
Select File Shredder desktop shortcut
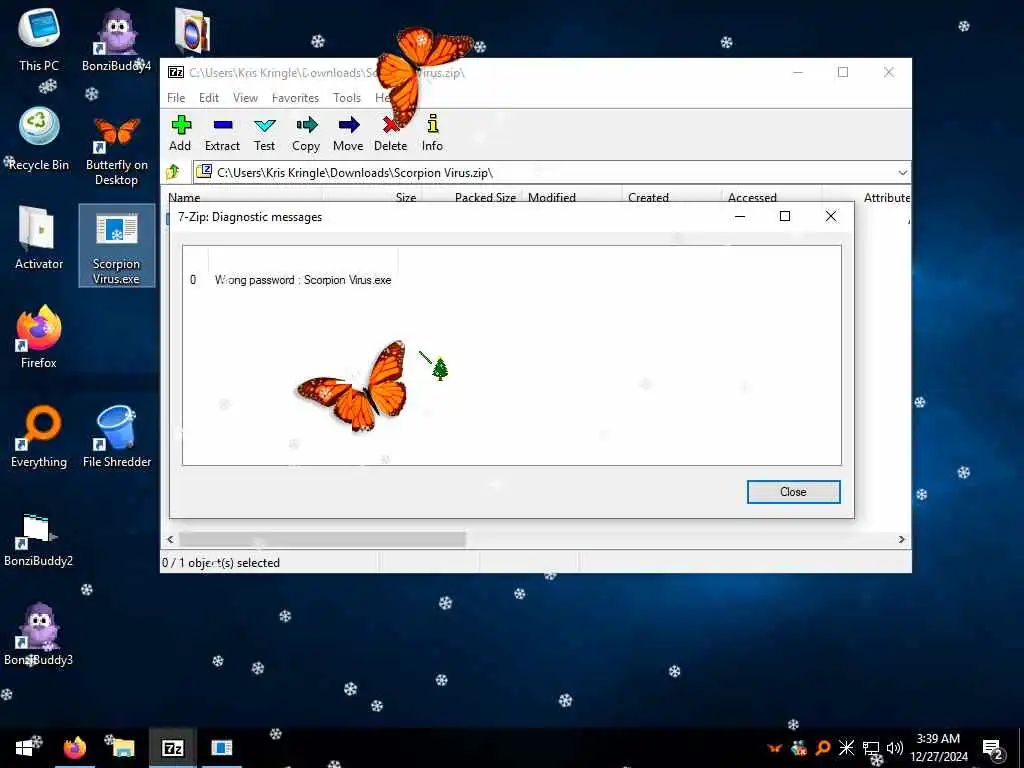[116, 436]
